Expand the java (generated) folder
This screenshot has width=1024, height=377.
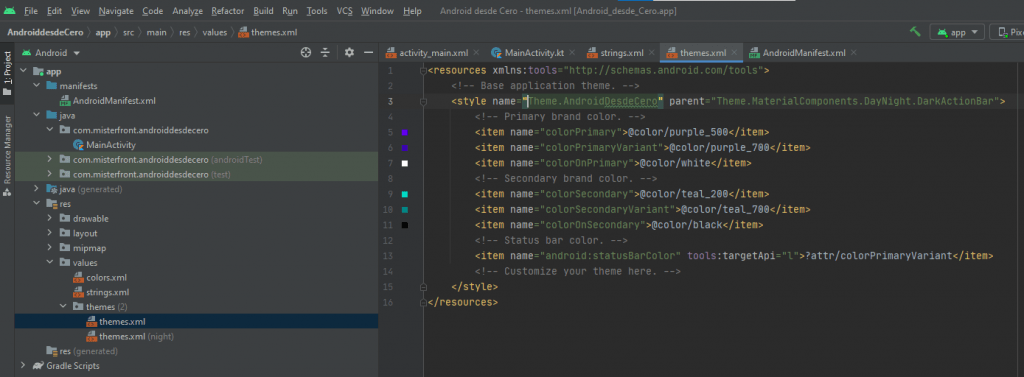(x=37, y=189)
